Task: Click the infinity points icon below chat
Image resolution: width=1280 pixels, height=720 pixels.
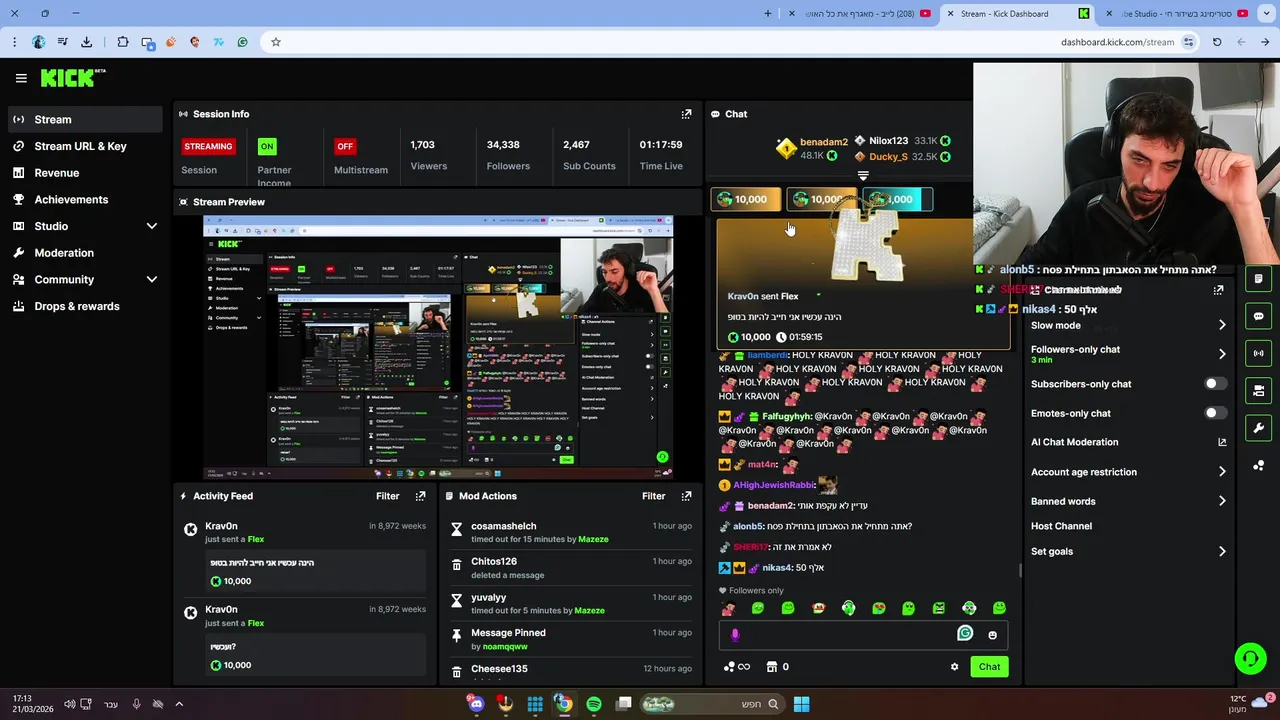Action: click(737, 667)
